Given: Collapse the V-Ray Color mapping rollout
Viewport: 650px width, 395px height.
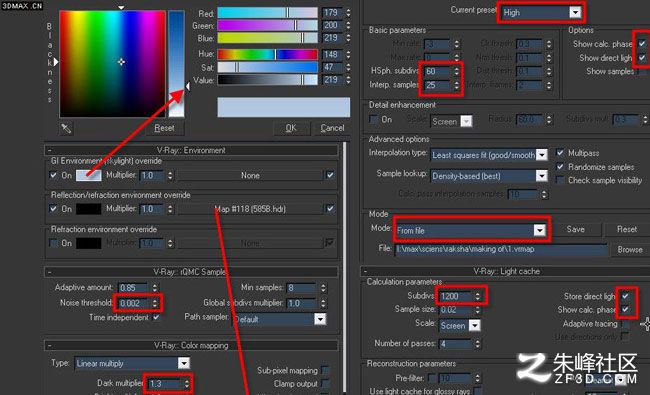Looking at the screenshot, I should (x=49, y=345).
